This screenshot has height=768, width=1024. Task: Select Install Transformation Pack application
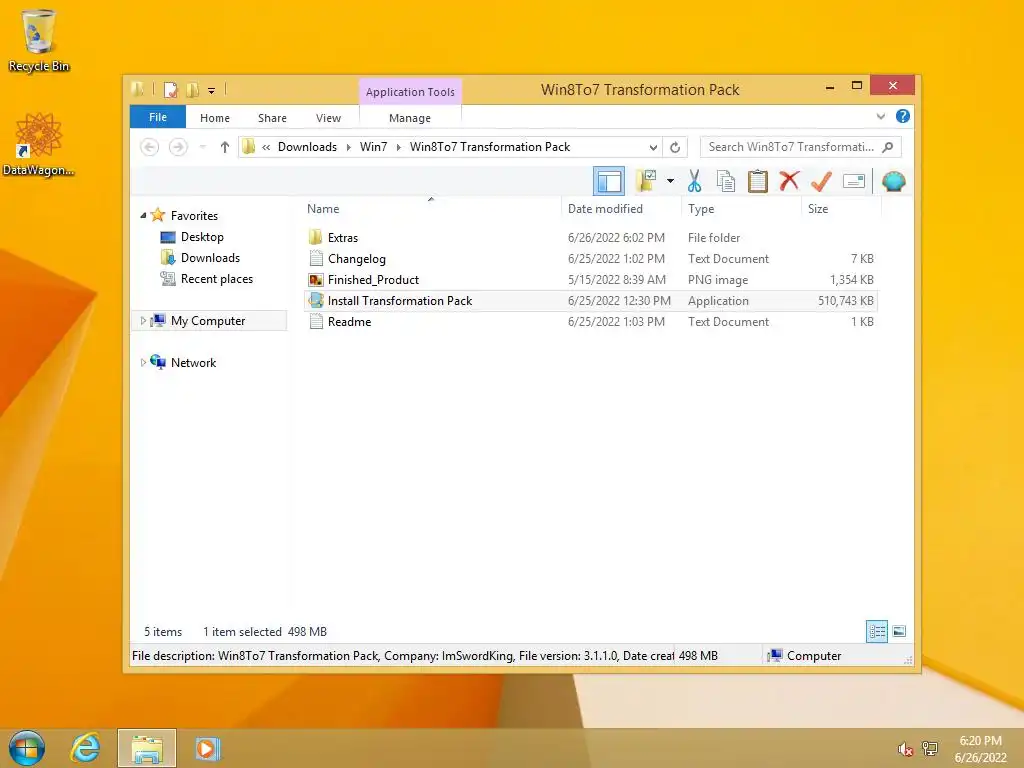(x=592, y=300)
